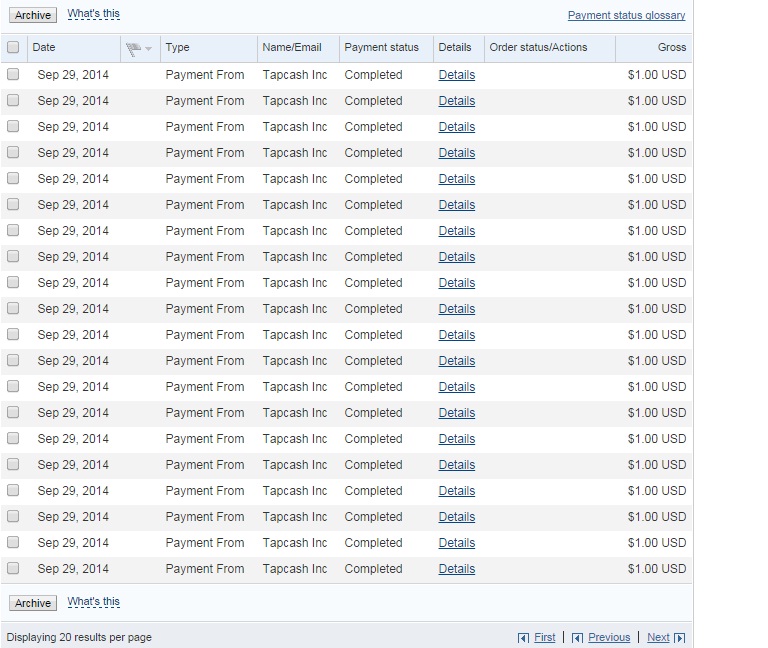Open the Payment status glossary link

pyautogui.click(x=627, y=16)
